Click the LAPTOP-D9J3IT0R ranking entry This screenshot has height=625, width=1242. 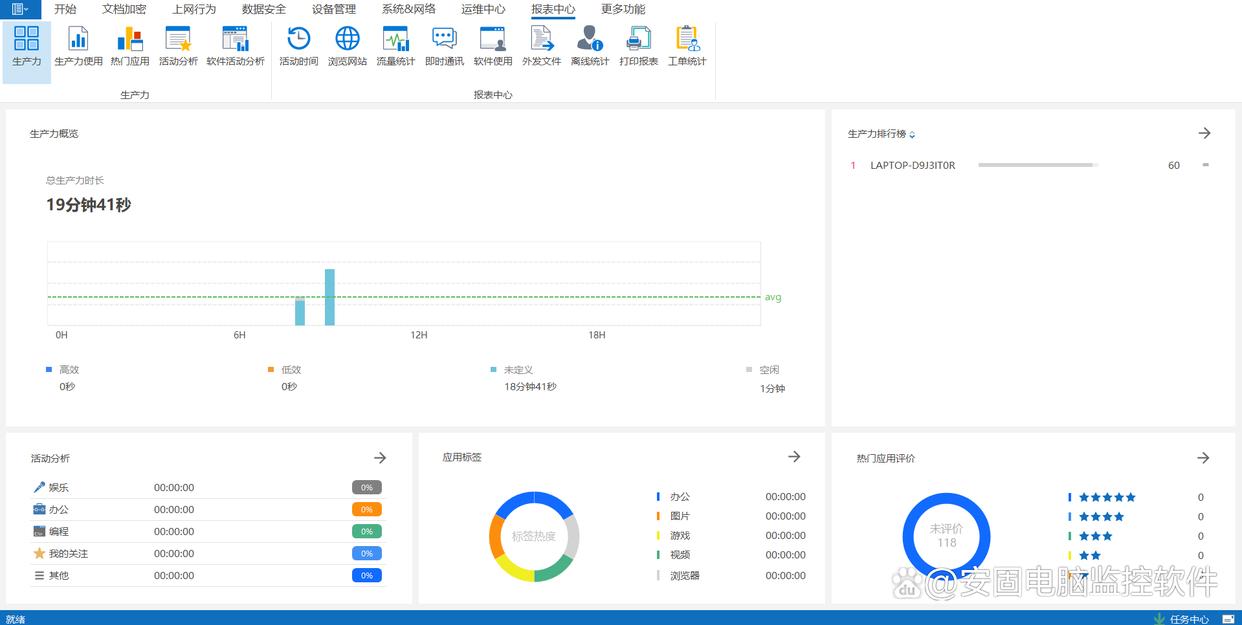click(x=912, y=165)
